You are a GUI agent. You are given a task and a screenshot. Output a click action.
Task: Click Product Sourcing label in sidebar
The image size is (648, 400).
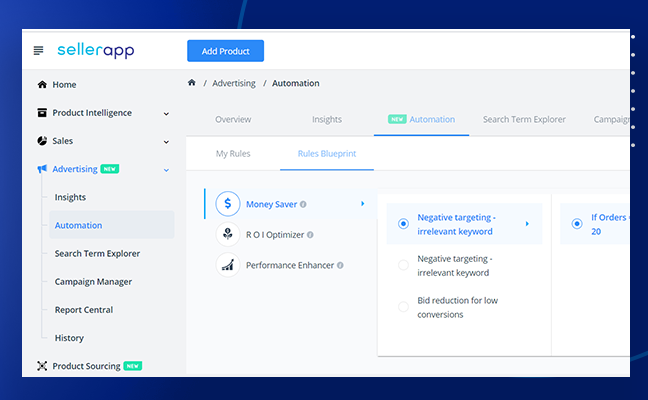tap(86, 366)
